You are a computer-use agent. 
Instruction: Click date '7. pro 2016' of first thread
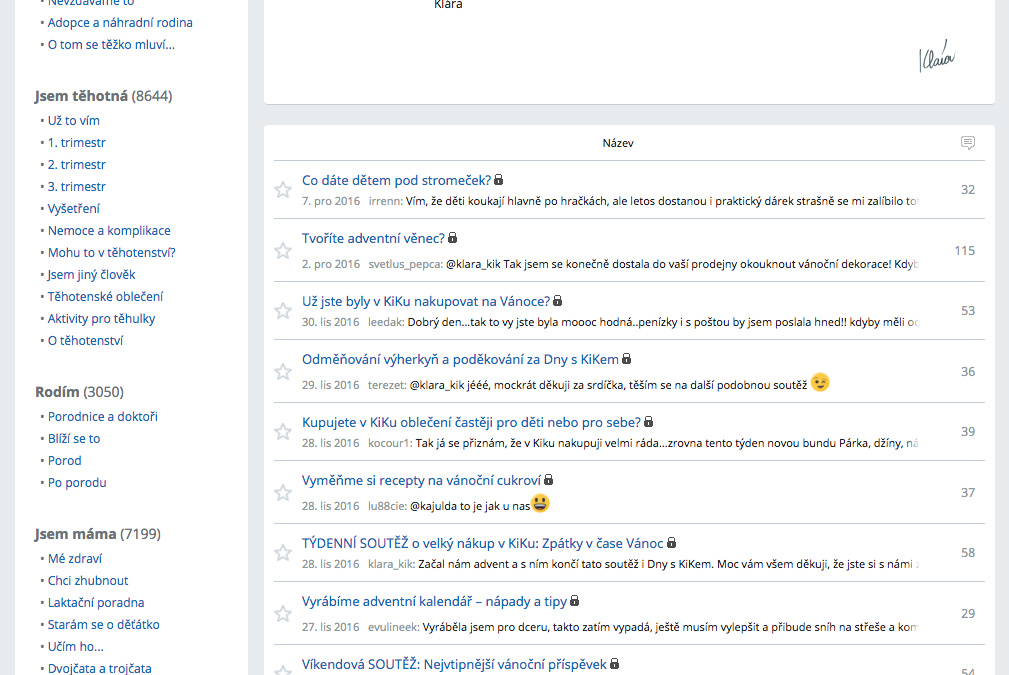(331, 201)
